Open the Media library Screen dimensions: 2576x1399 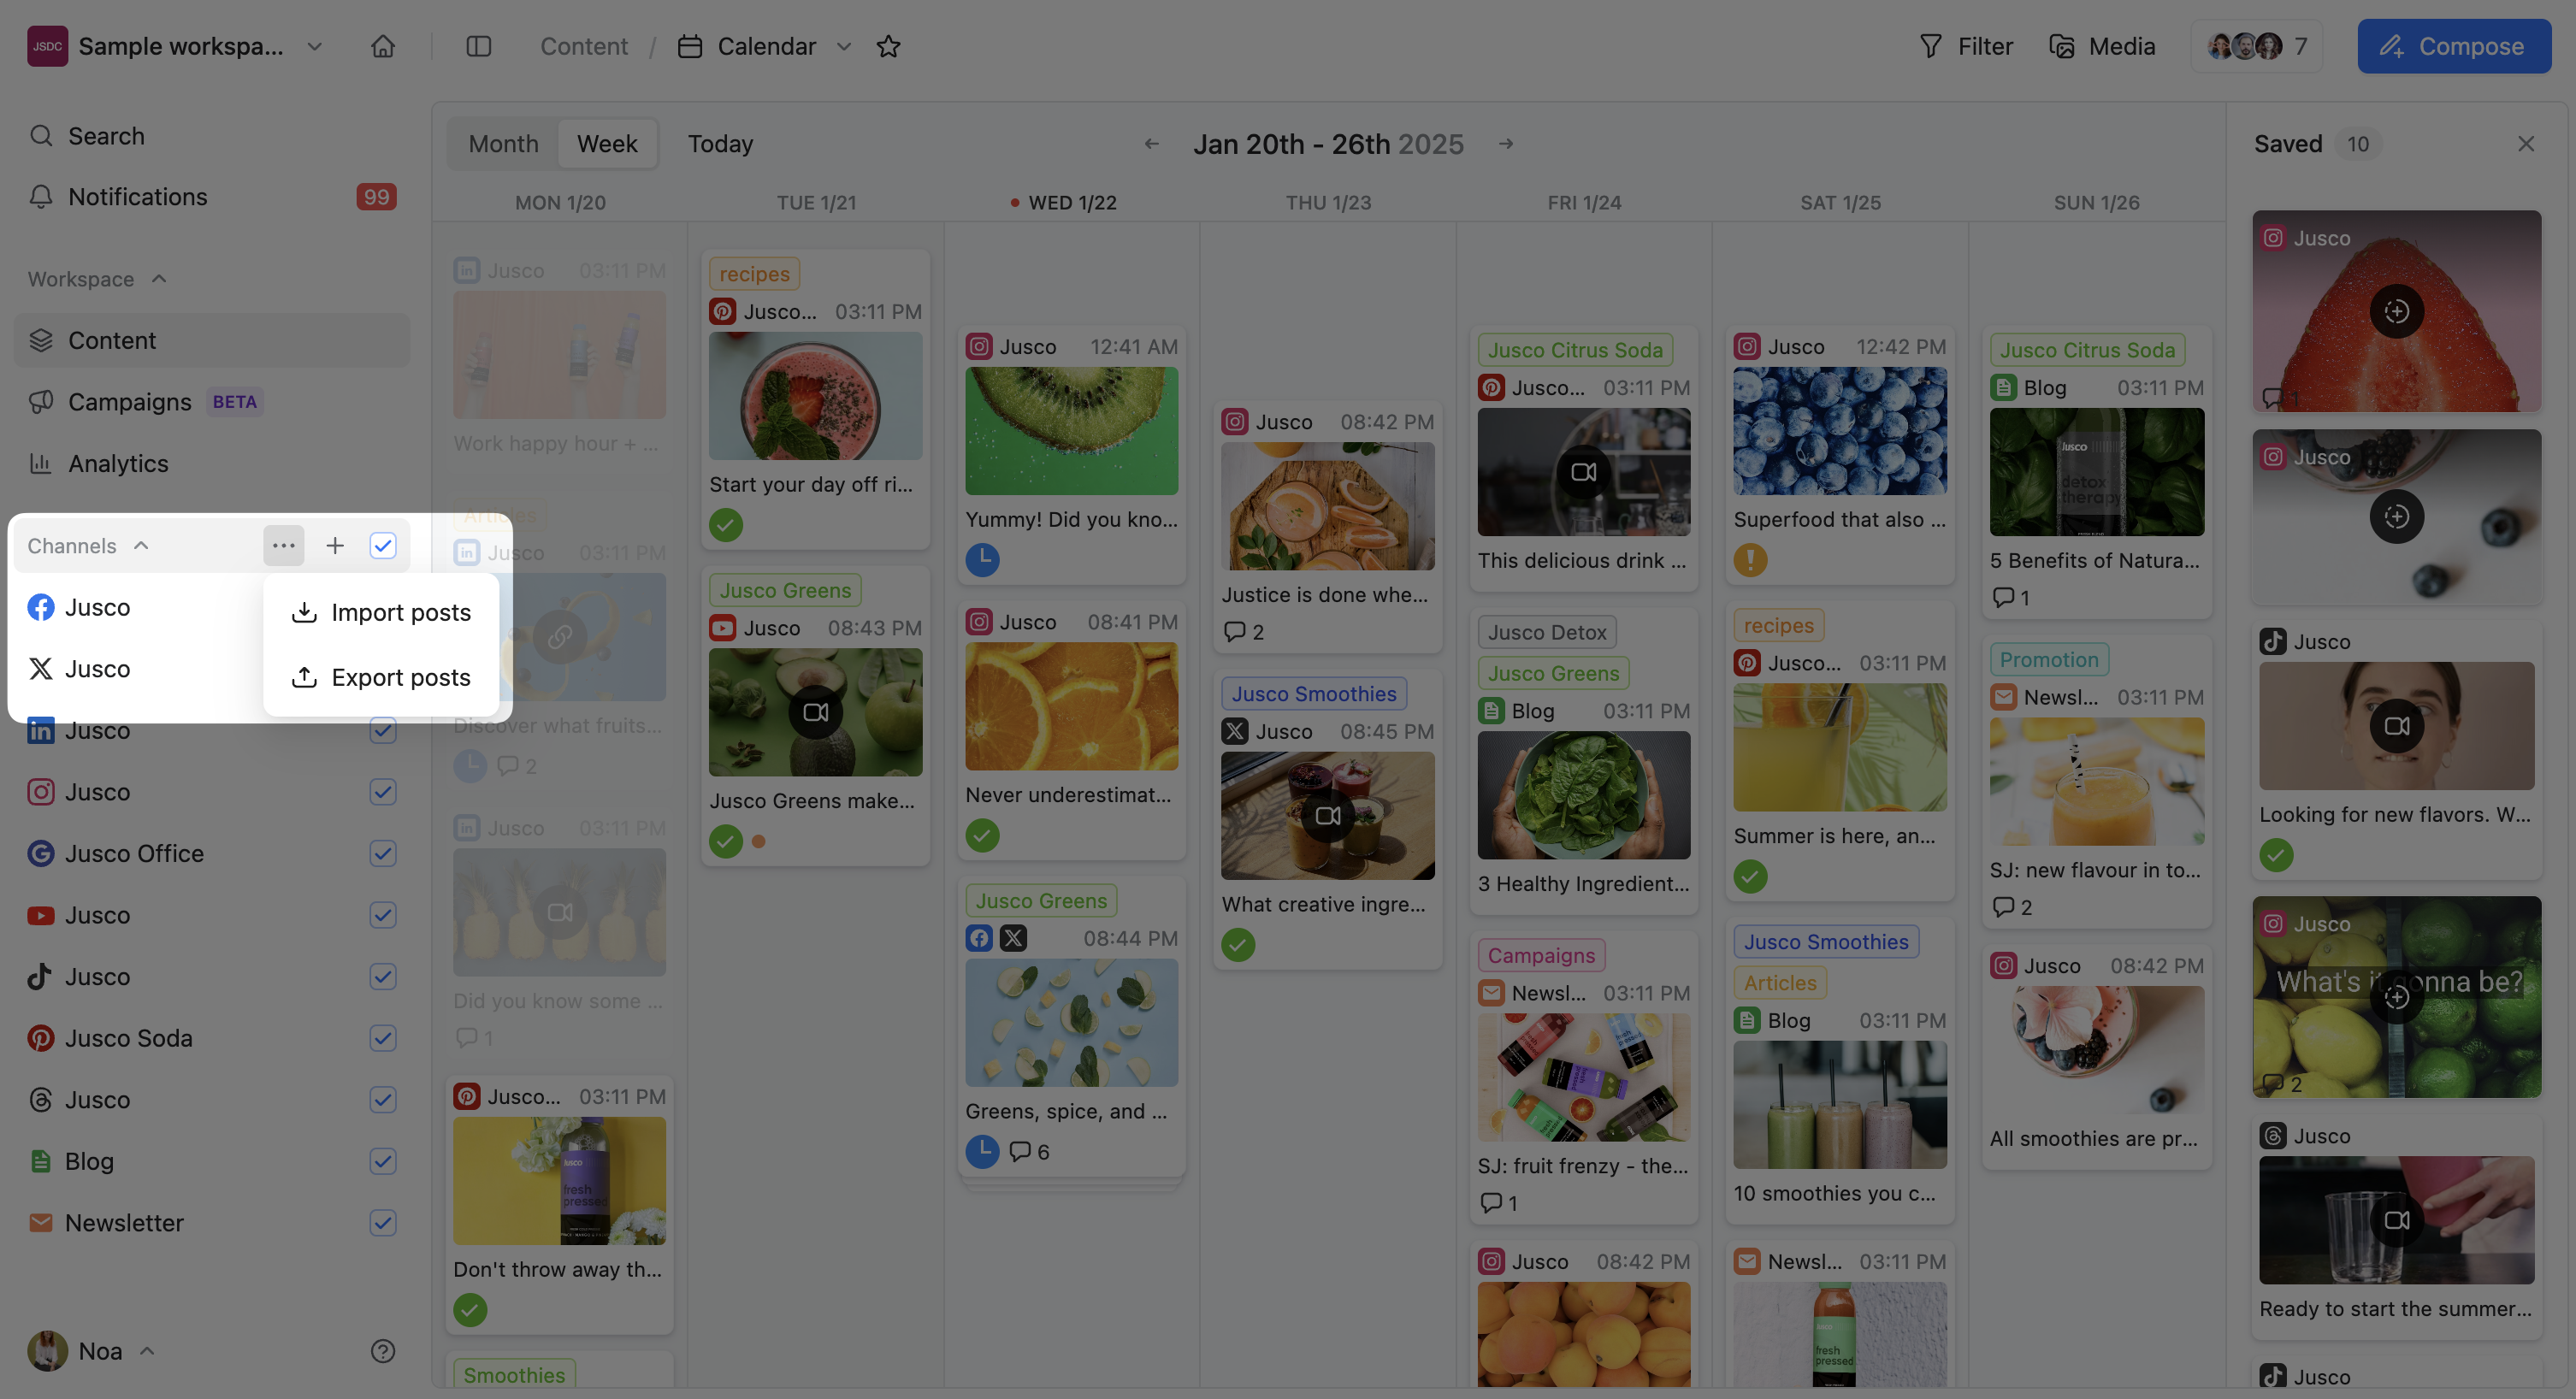[x=2101, y=46]
